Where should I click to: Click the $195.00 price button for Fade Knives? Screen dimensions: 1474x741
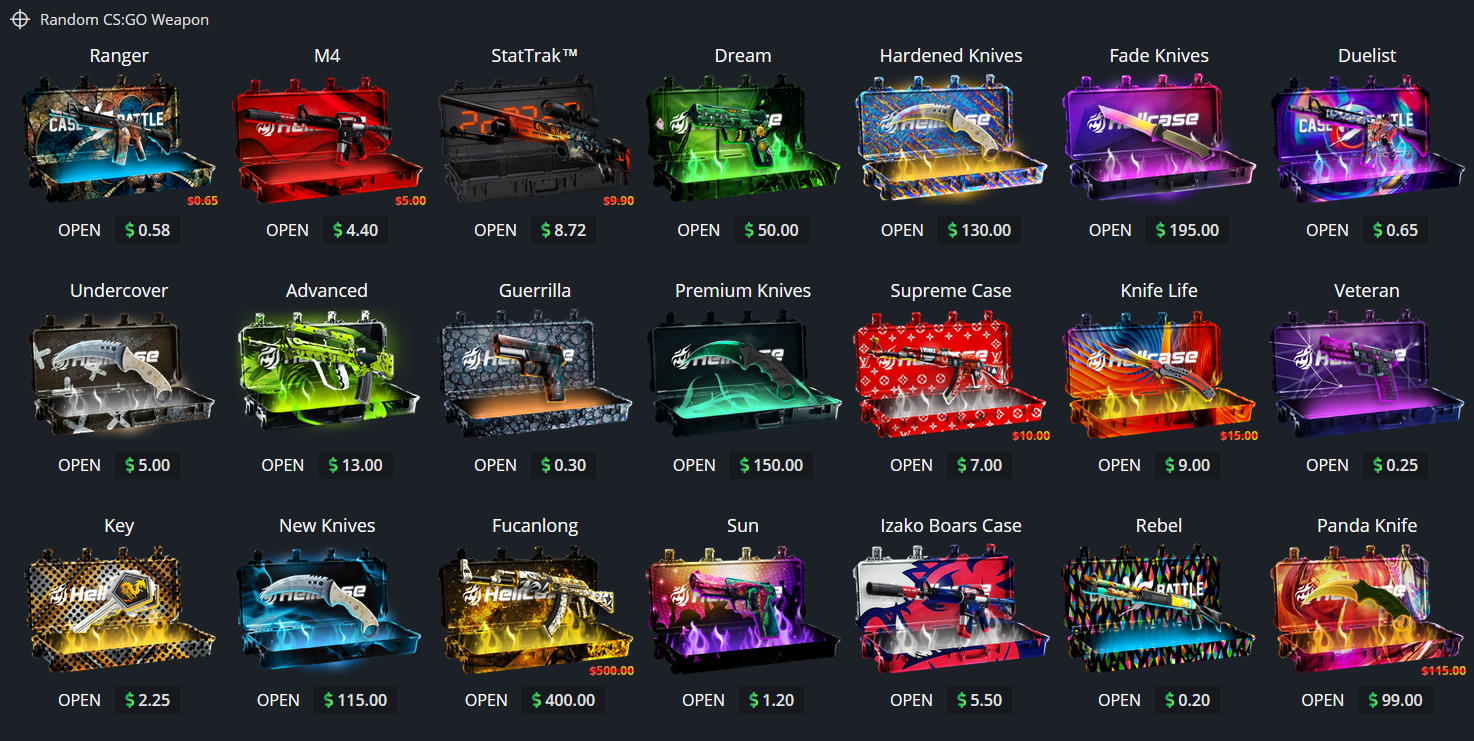1187,230
